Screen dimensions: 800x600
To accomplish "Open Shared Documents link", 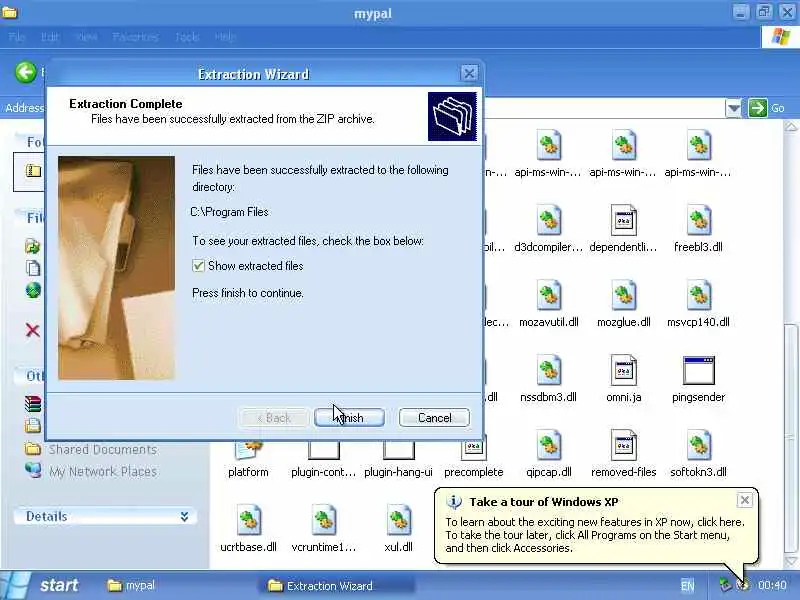I will click(103, 449).
